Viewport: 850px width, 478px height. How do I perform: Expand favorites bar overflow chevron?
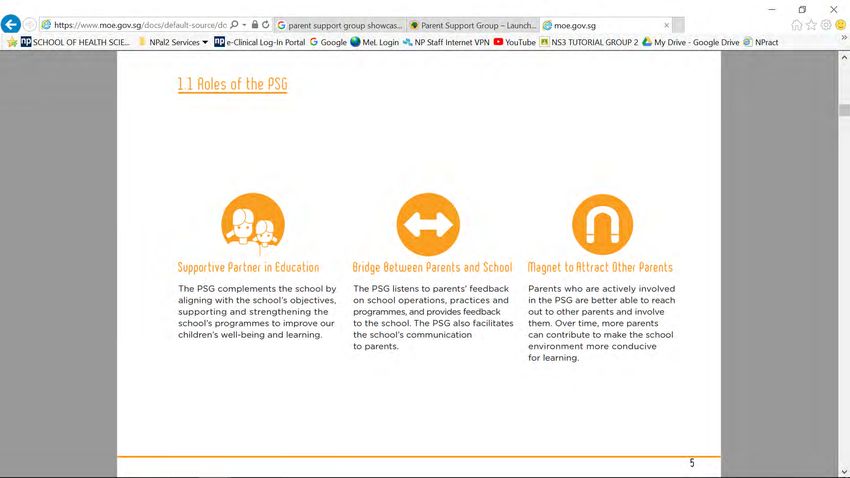[844, 38]
